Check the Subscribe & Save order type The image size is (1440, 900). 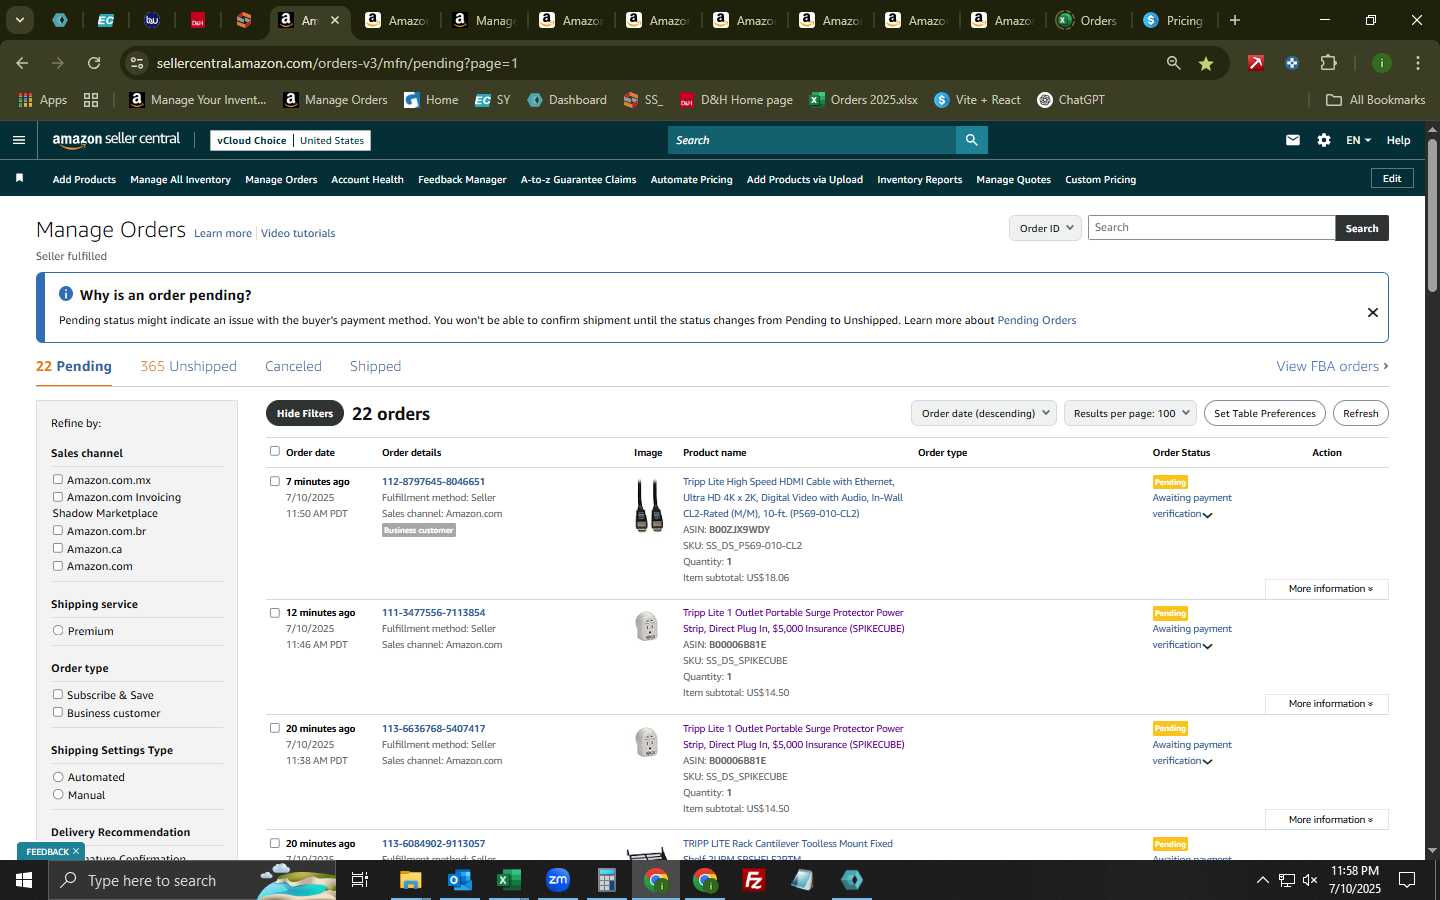coord(58,695)
